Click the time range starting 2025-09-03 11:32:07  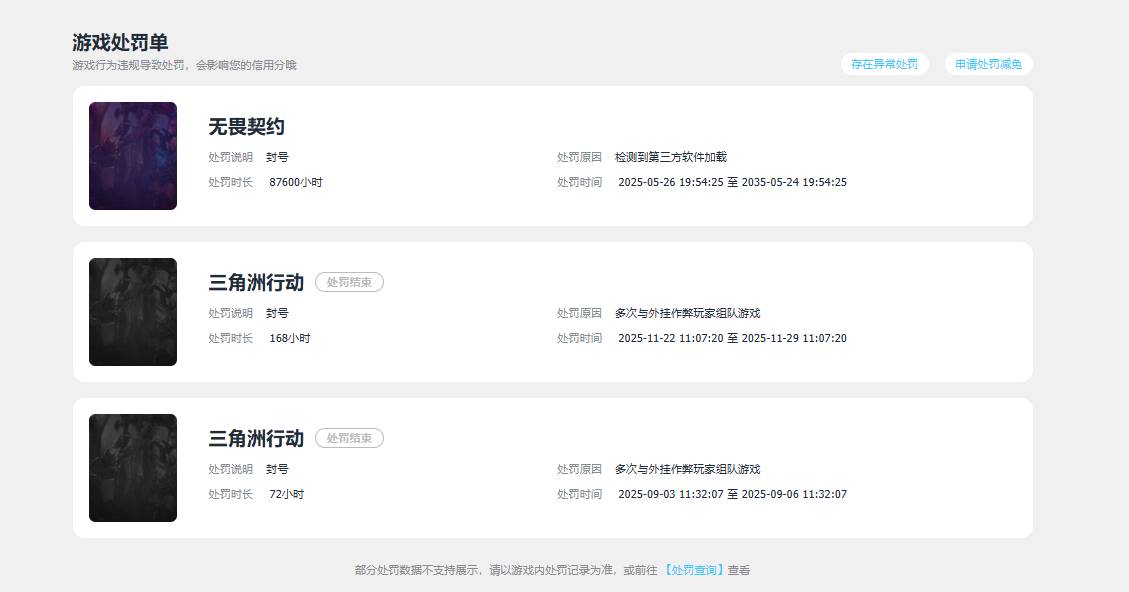pos(732,494)
